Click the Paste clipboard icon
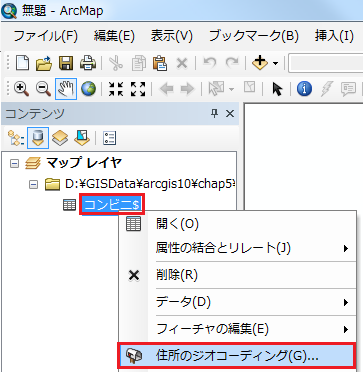This screenshot has width=363, height=372. [160, 62]
